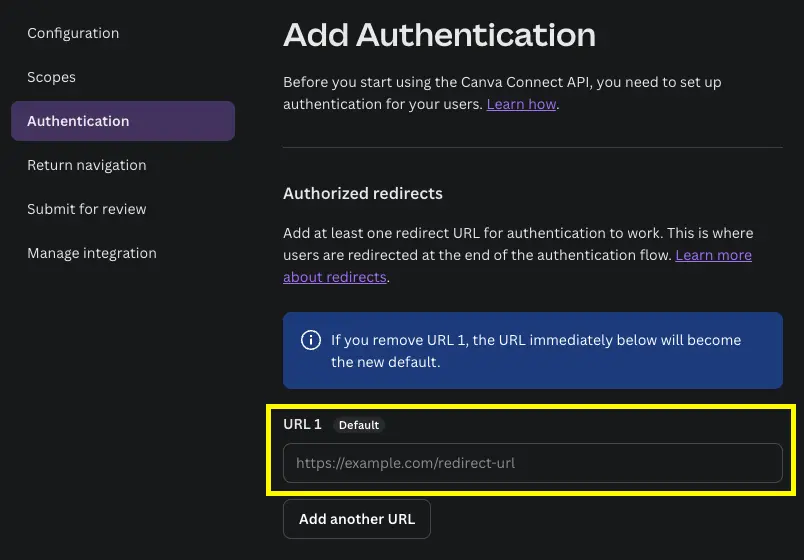The width and height of the screenshot is (804, 560).
Task: Open the Manage integration page
Action: click(92, 253)
